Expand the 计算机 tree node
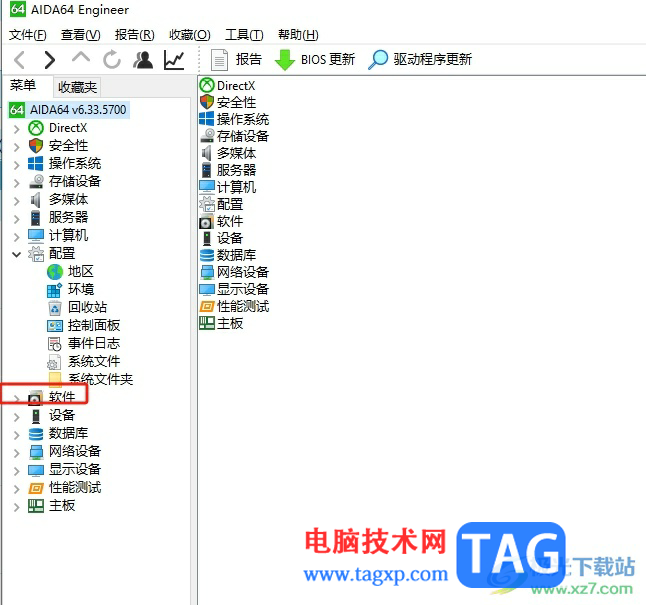The height and width of the screenshot is (605, 646). tap(16, 237)
